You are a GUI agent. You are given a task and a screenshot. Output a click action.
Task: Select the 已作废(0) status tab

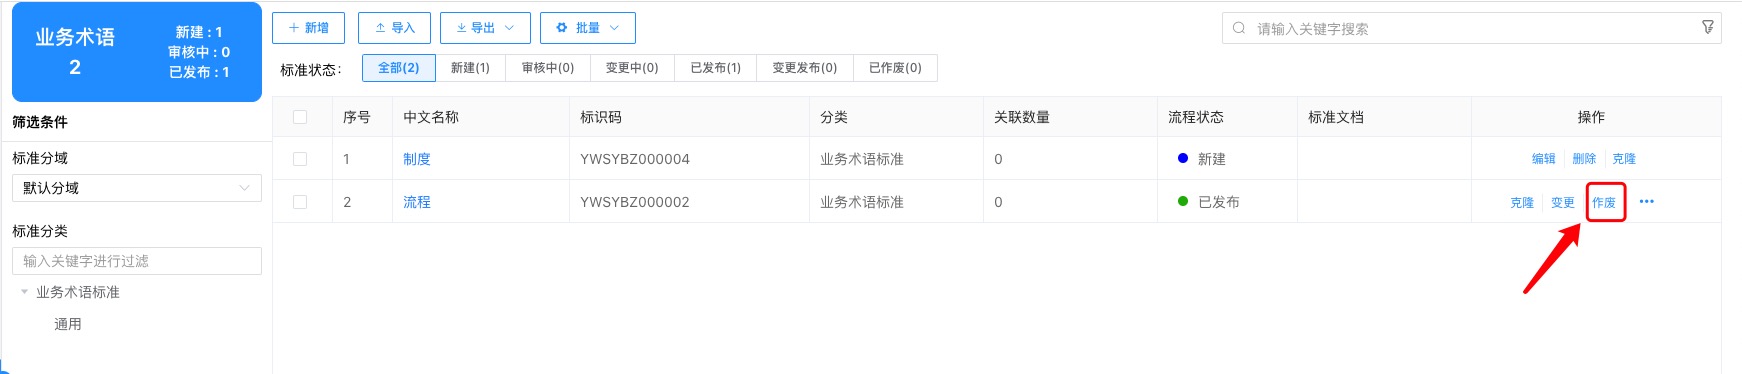tap(895, 68)
